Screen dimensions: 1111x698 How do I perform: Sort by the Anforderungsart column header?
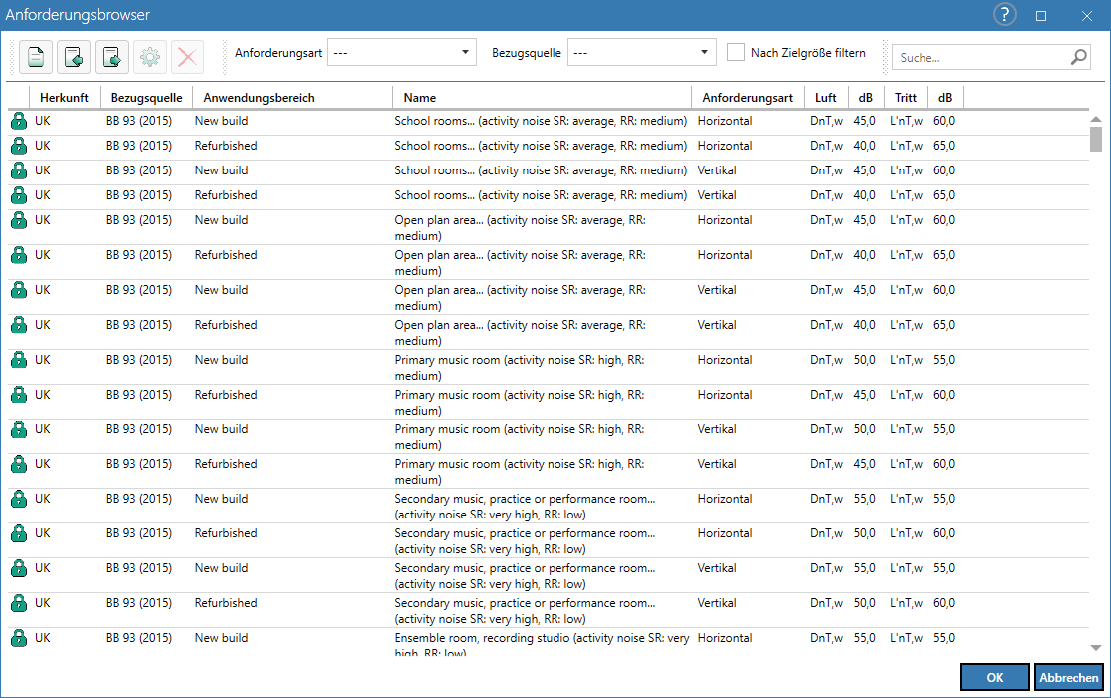(748, 98)
